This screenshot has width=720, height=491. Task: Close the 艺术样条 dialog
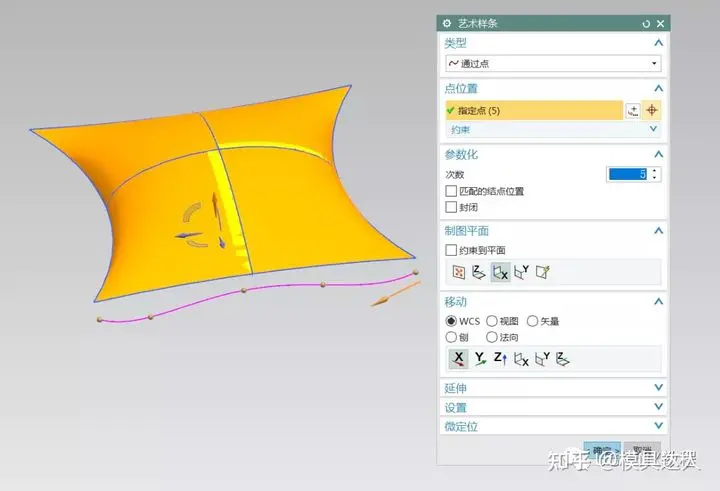pos(660,23)
